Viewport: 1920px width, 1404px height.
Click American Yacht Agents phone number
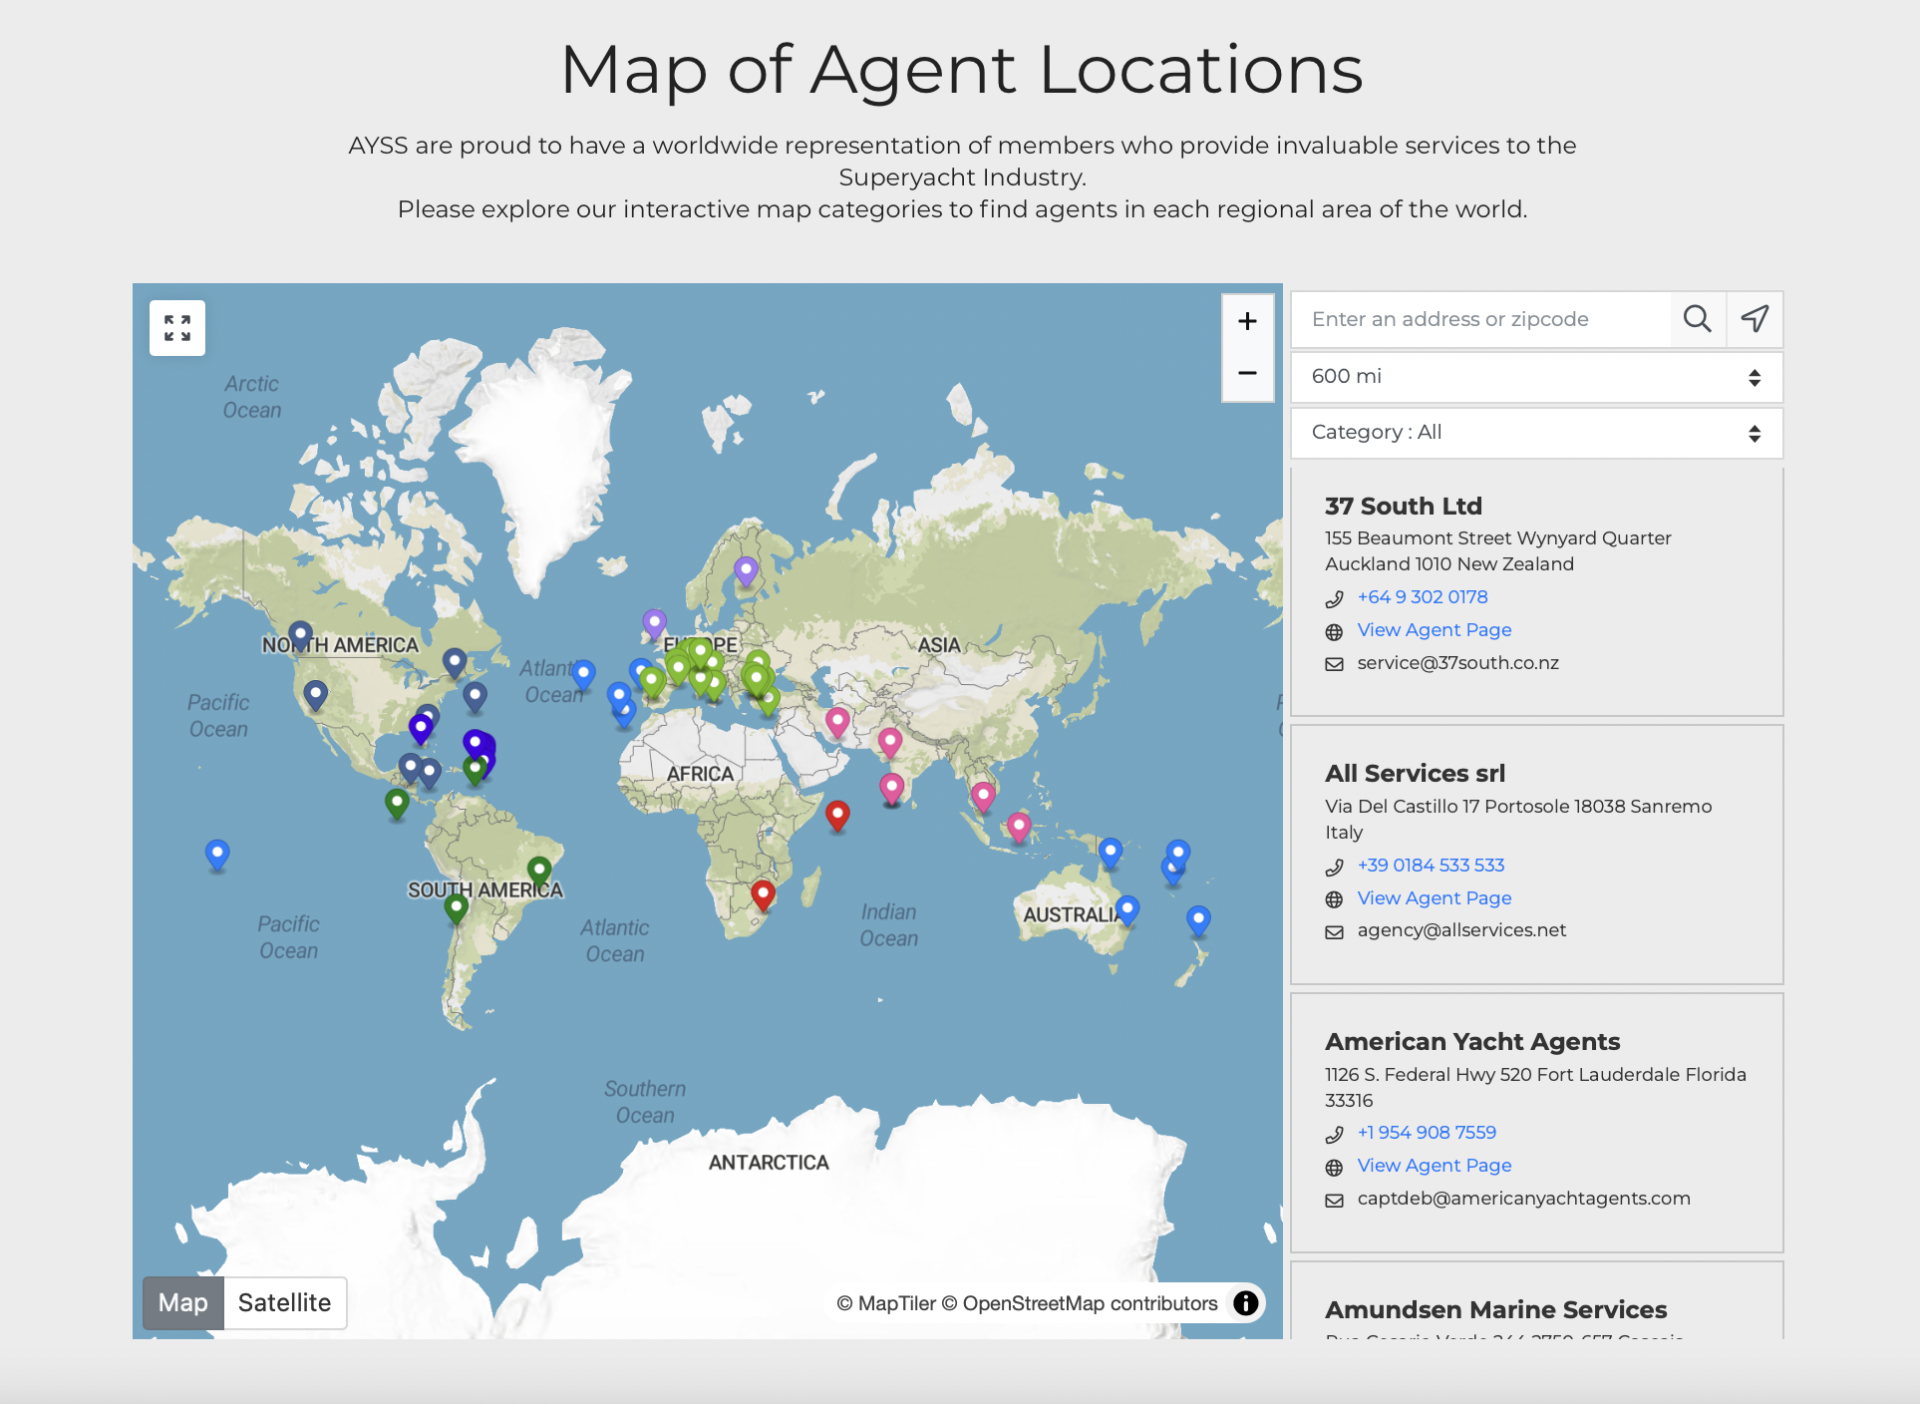coord(1426,1132)
